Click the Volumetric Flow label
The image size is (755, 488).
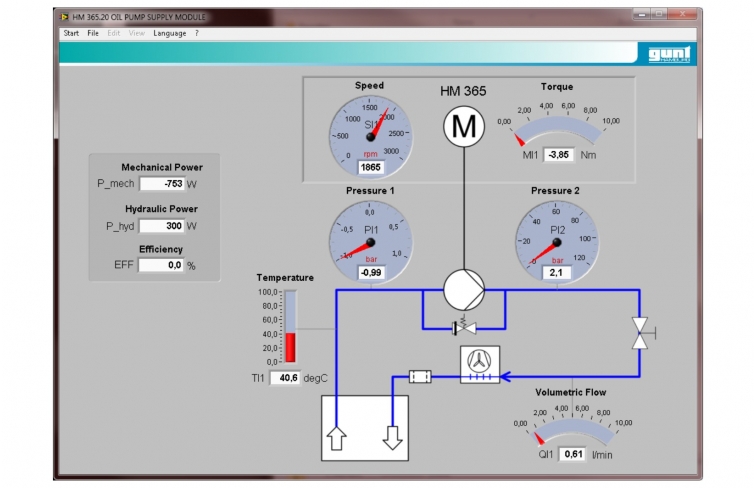[x=571, y=392]
